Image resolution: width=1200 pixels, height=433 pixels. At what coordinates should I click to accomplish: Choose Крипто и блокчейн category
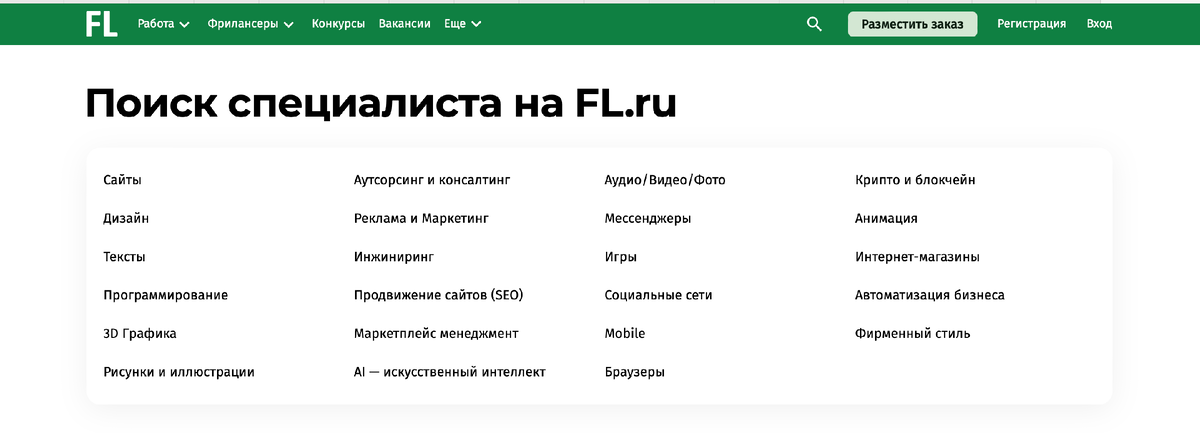click(915, 180)
